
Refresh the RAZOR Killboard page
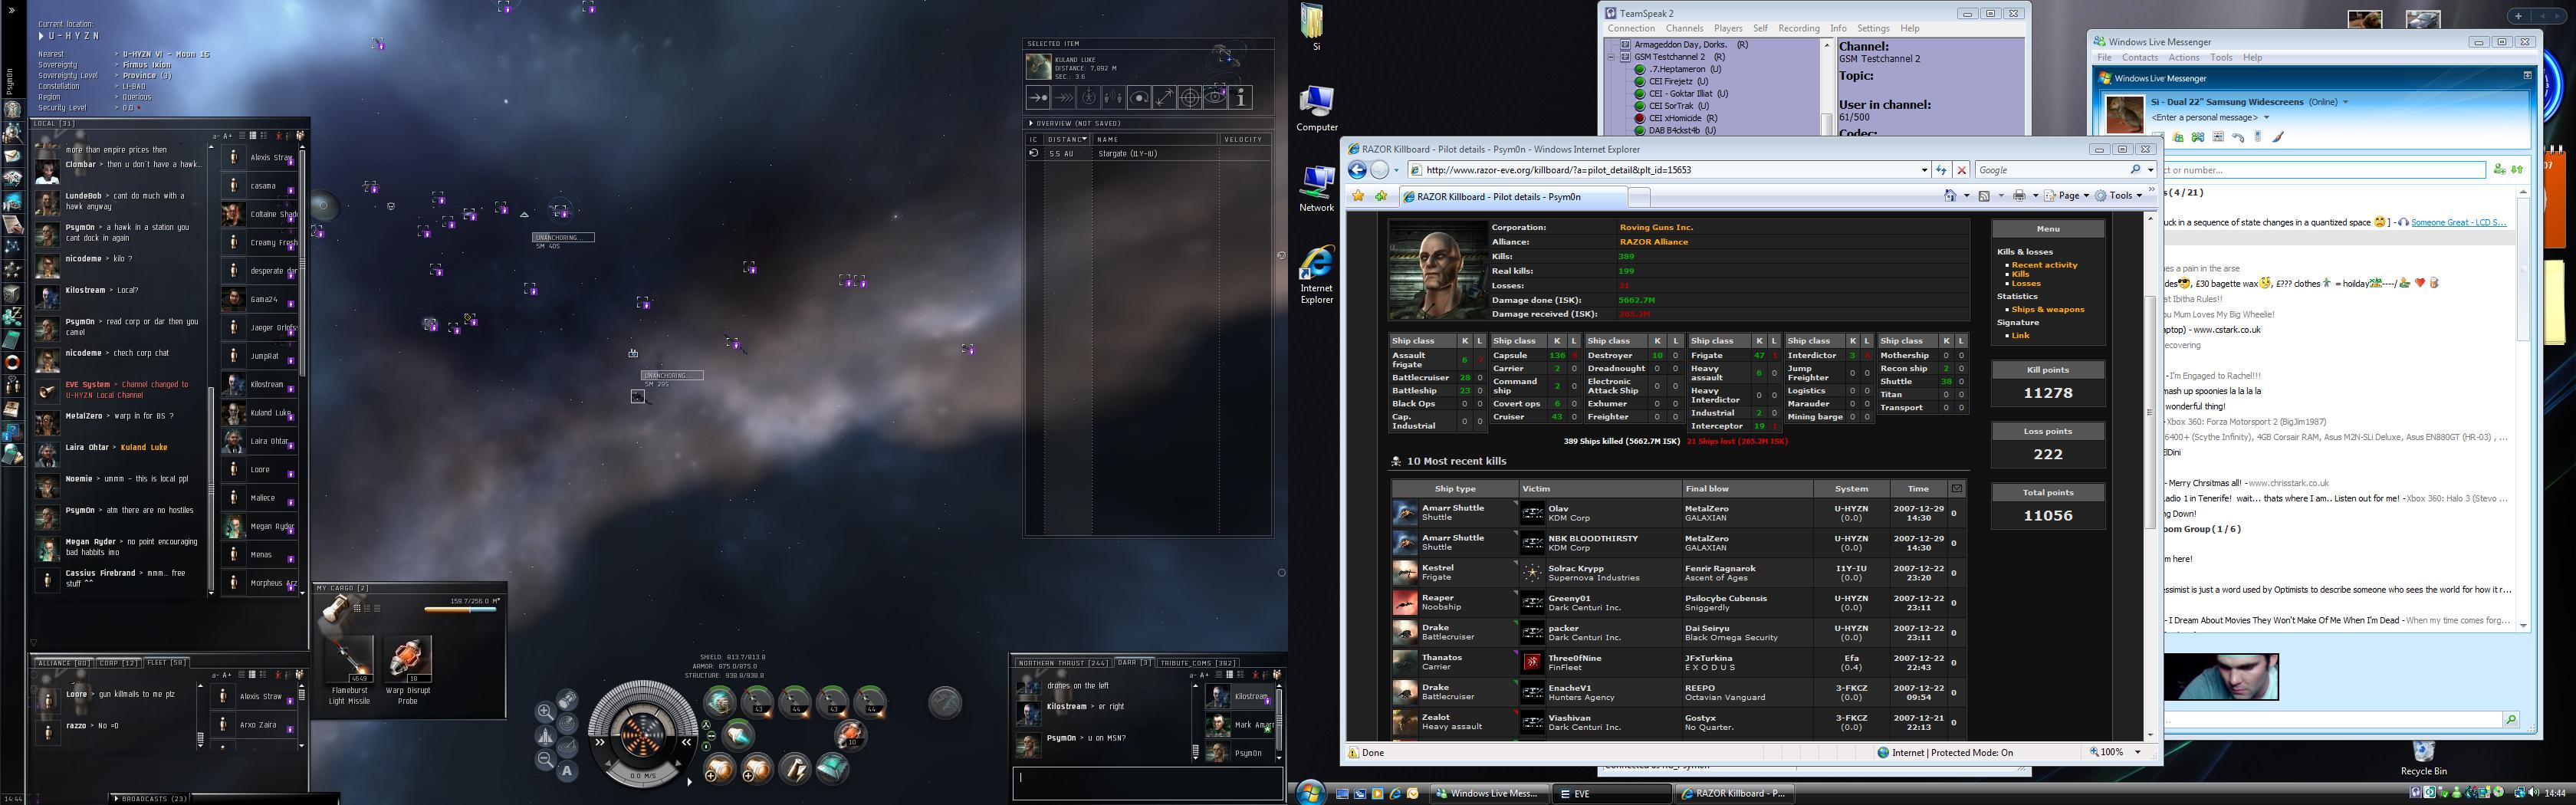(1941, 170)
